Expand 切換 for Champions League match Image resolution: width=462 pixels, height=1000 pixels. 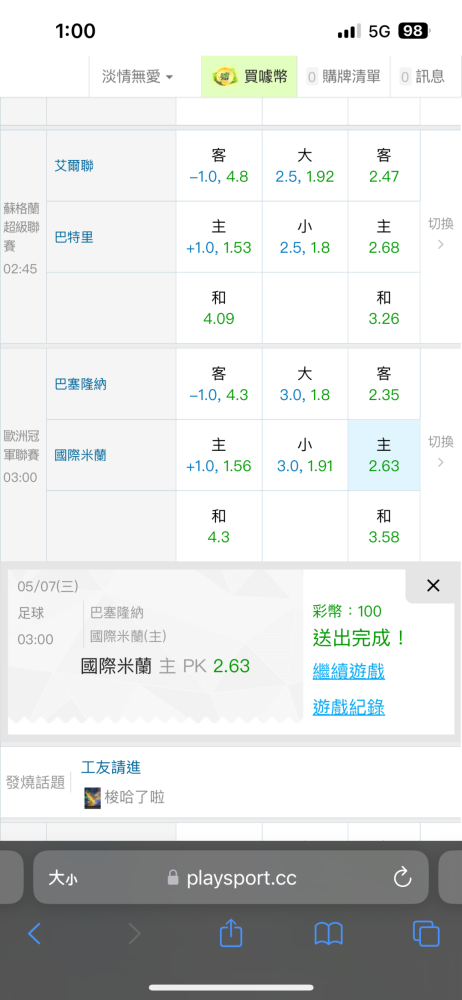[441, 451]
